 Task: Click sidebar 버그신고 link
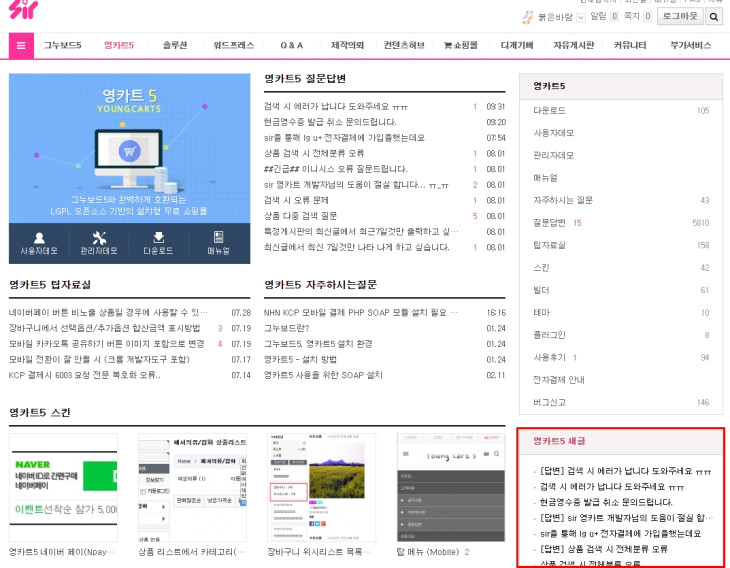(x=549, y=402)
